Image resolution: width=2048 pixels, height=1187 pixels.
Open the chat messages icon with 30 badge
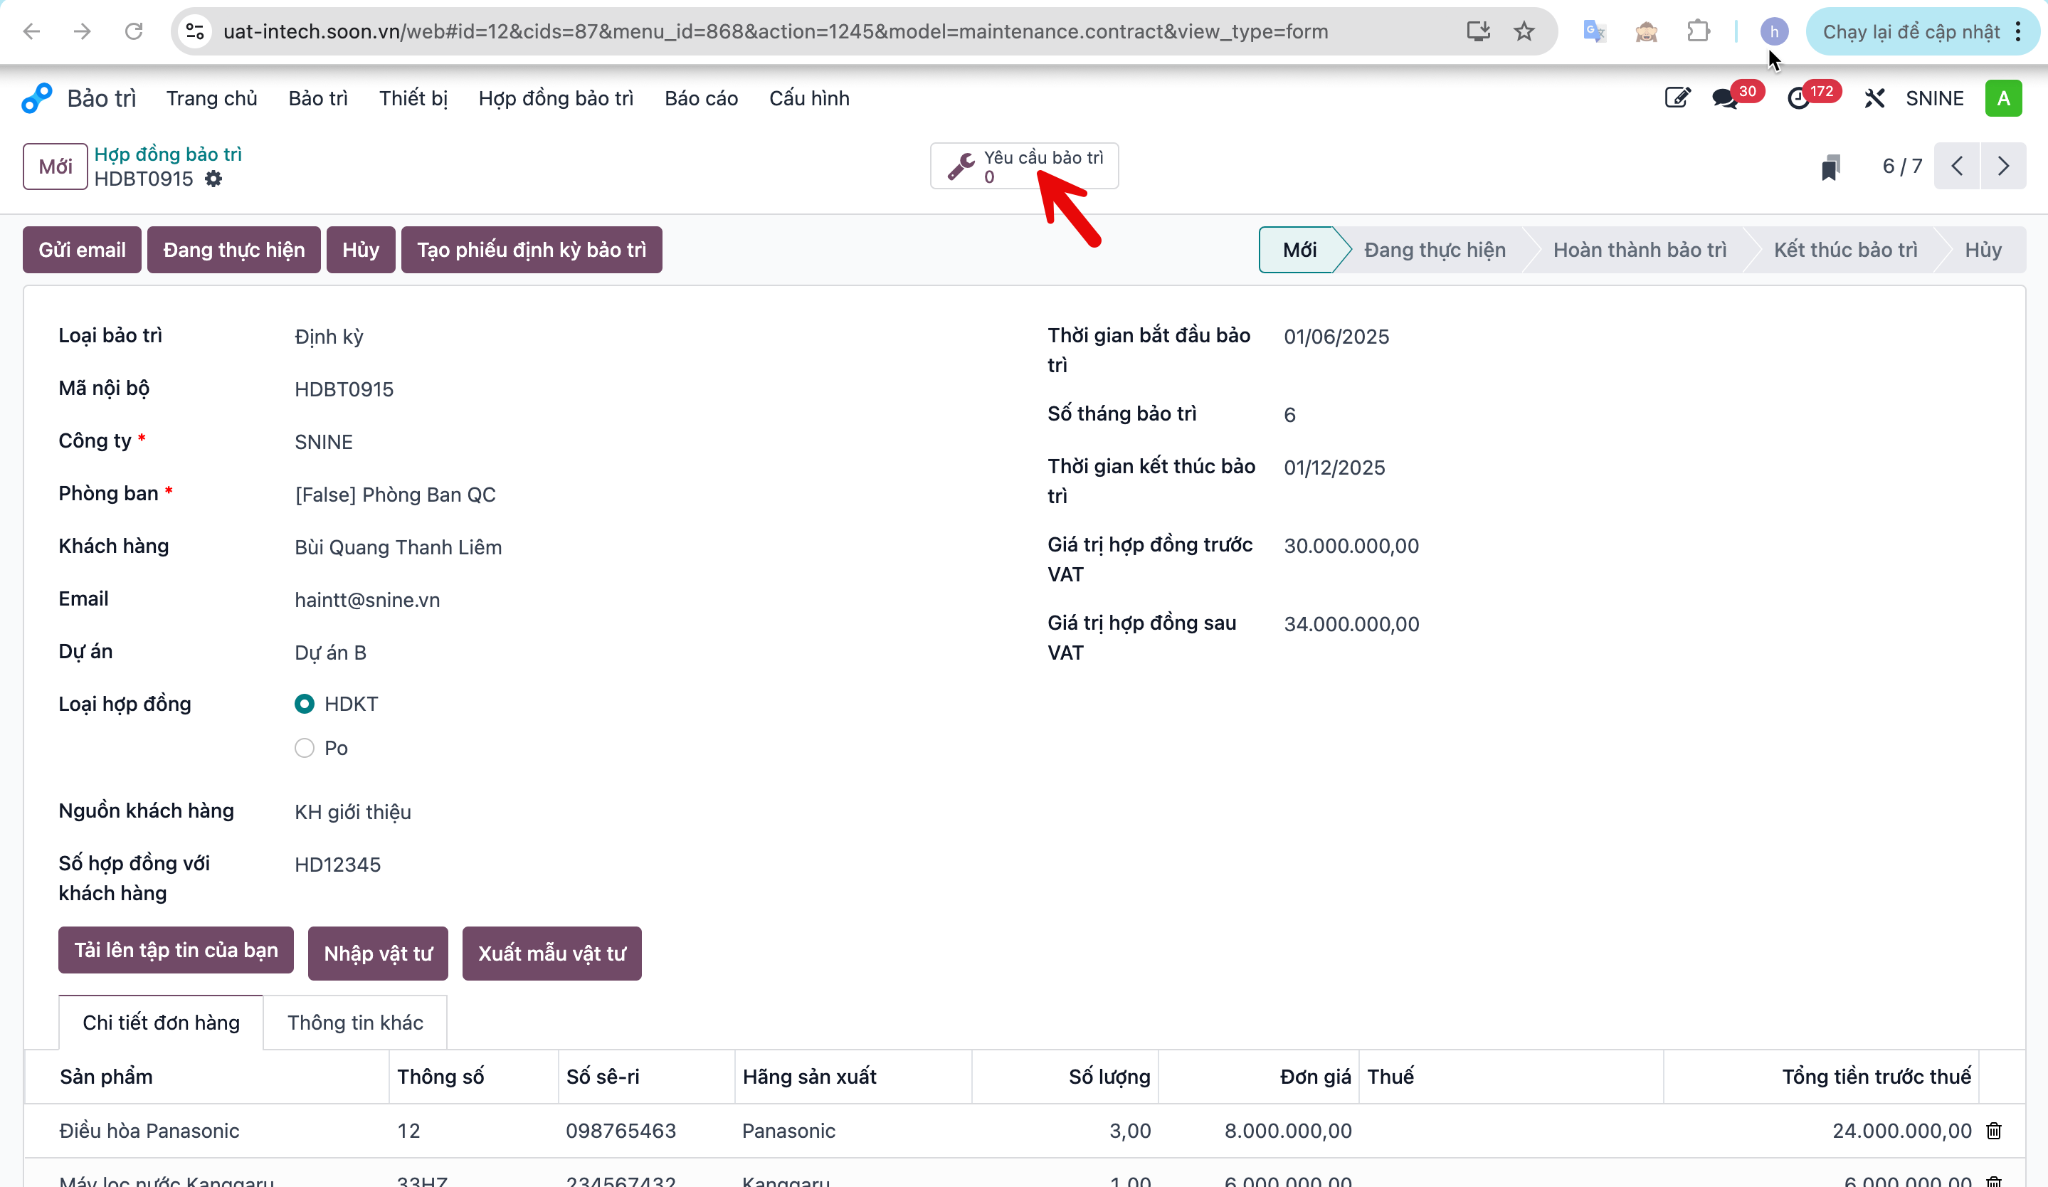(x=1725, y=98)
